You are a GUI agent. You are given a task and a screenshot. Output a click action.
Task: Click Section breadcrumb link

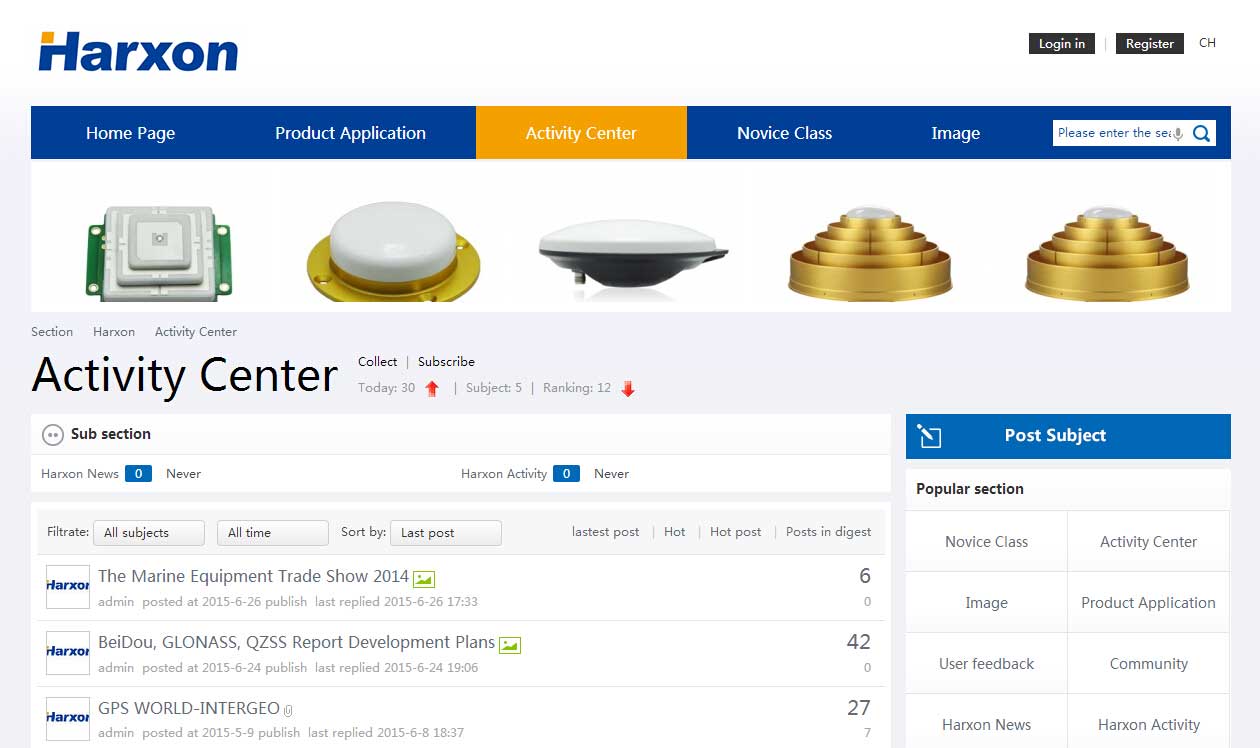52,332
